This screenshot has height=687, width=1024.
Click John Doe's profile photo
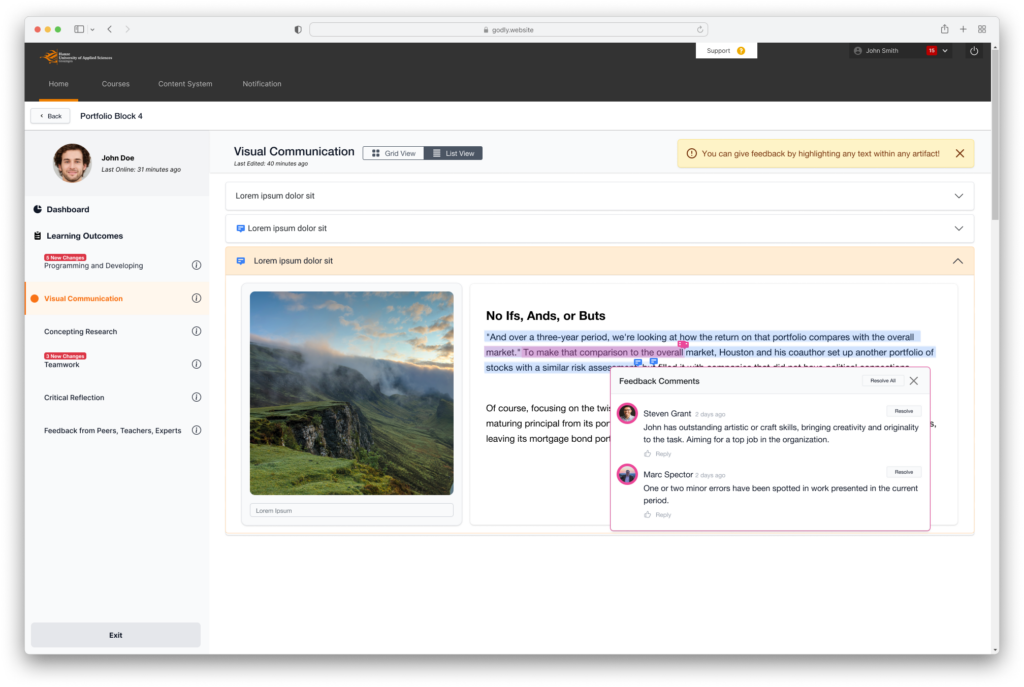coord(72,163)
